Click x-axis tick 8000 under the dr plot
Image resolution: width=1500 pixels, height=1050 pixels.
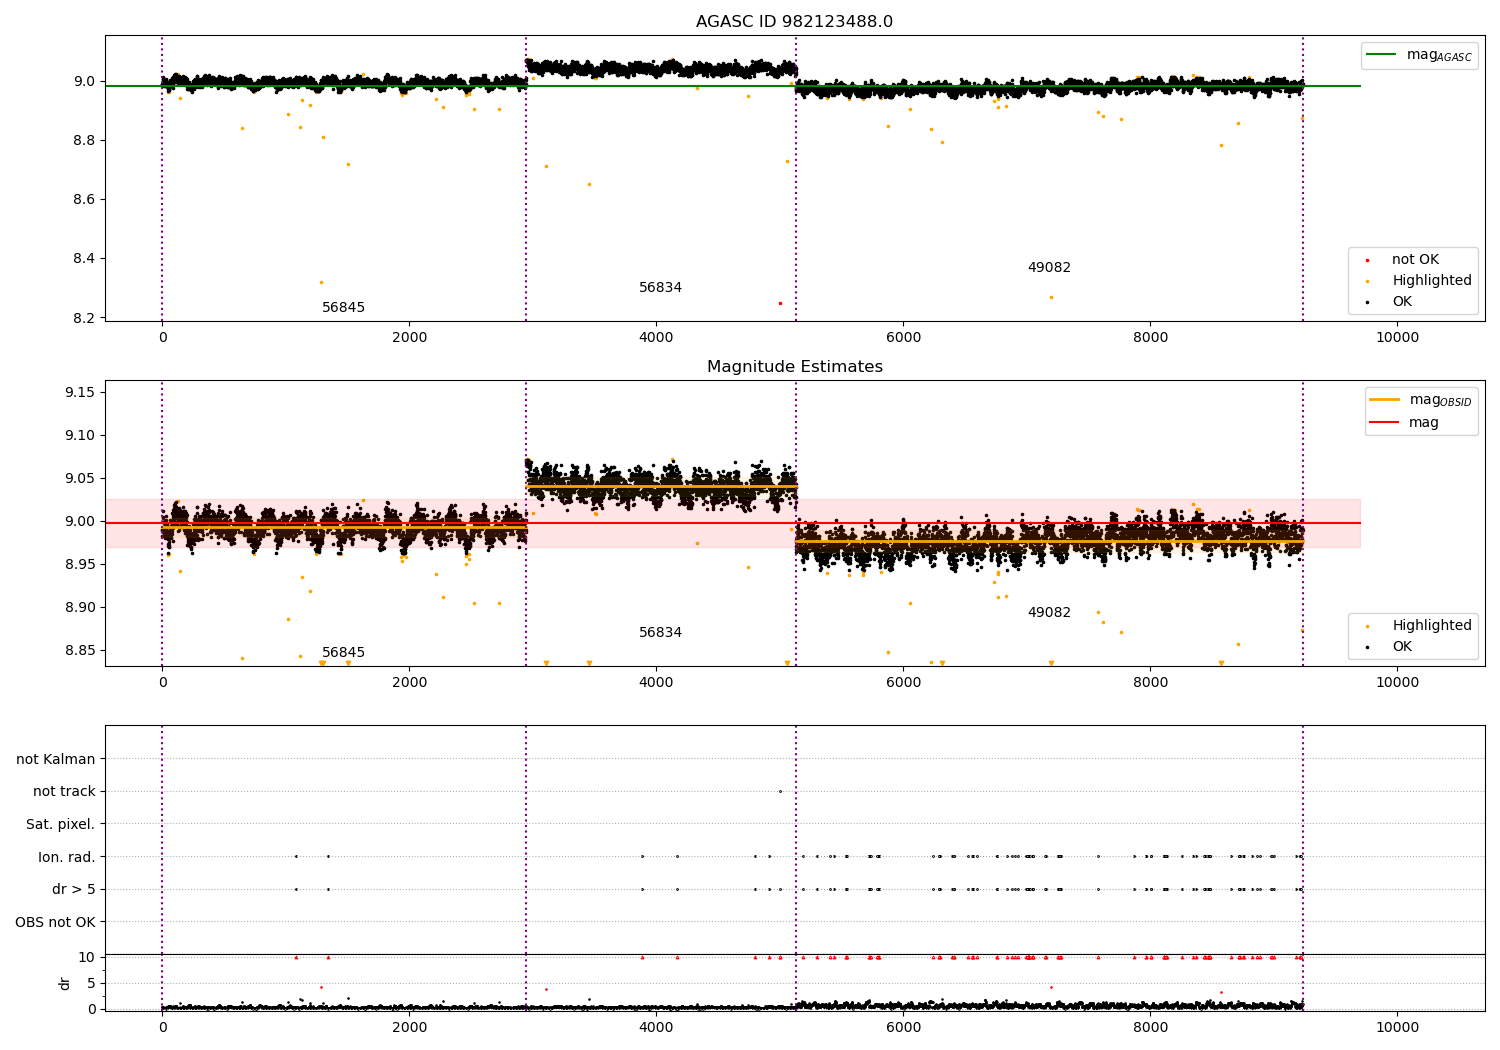tap(1150, 1028)
